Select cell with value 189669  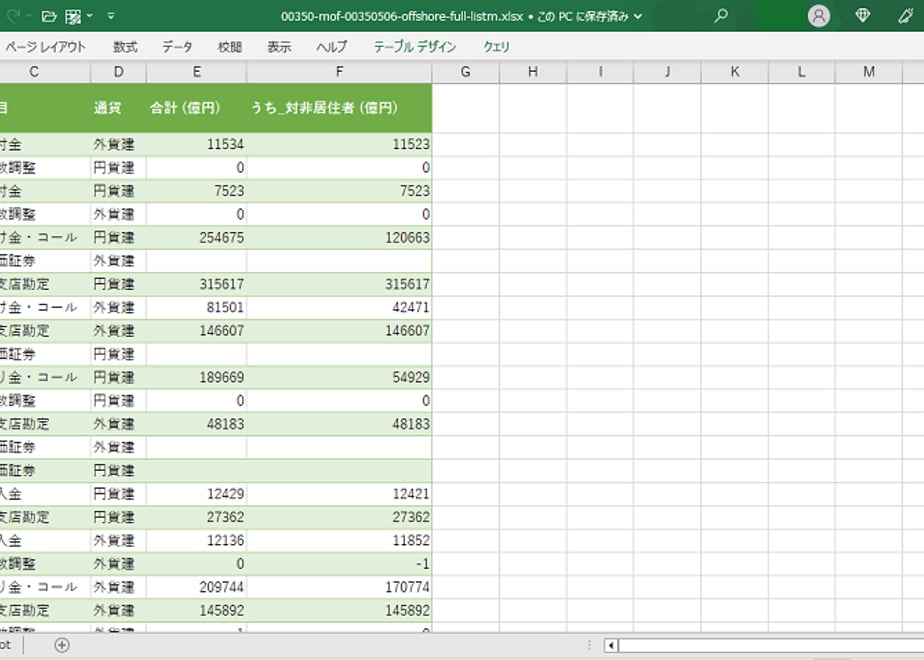[x=196, y=378]
